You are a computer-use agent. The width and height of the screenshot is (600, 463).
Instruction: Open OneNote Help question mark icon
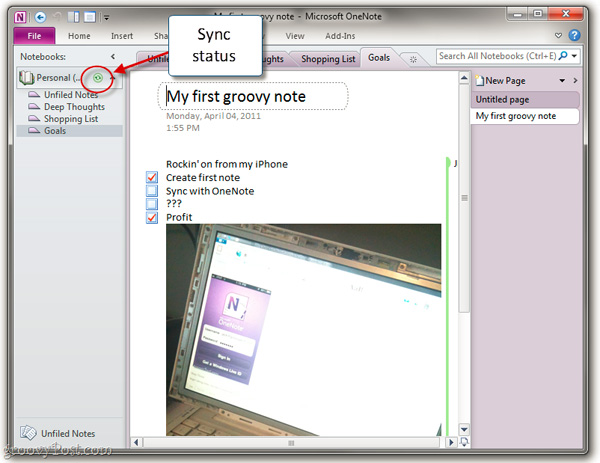click(573, 36)
